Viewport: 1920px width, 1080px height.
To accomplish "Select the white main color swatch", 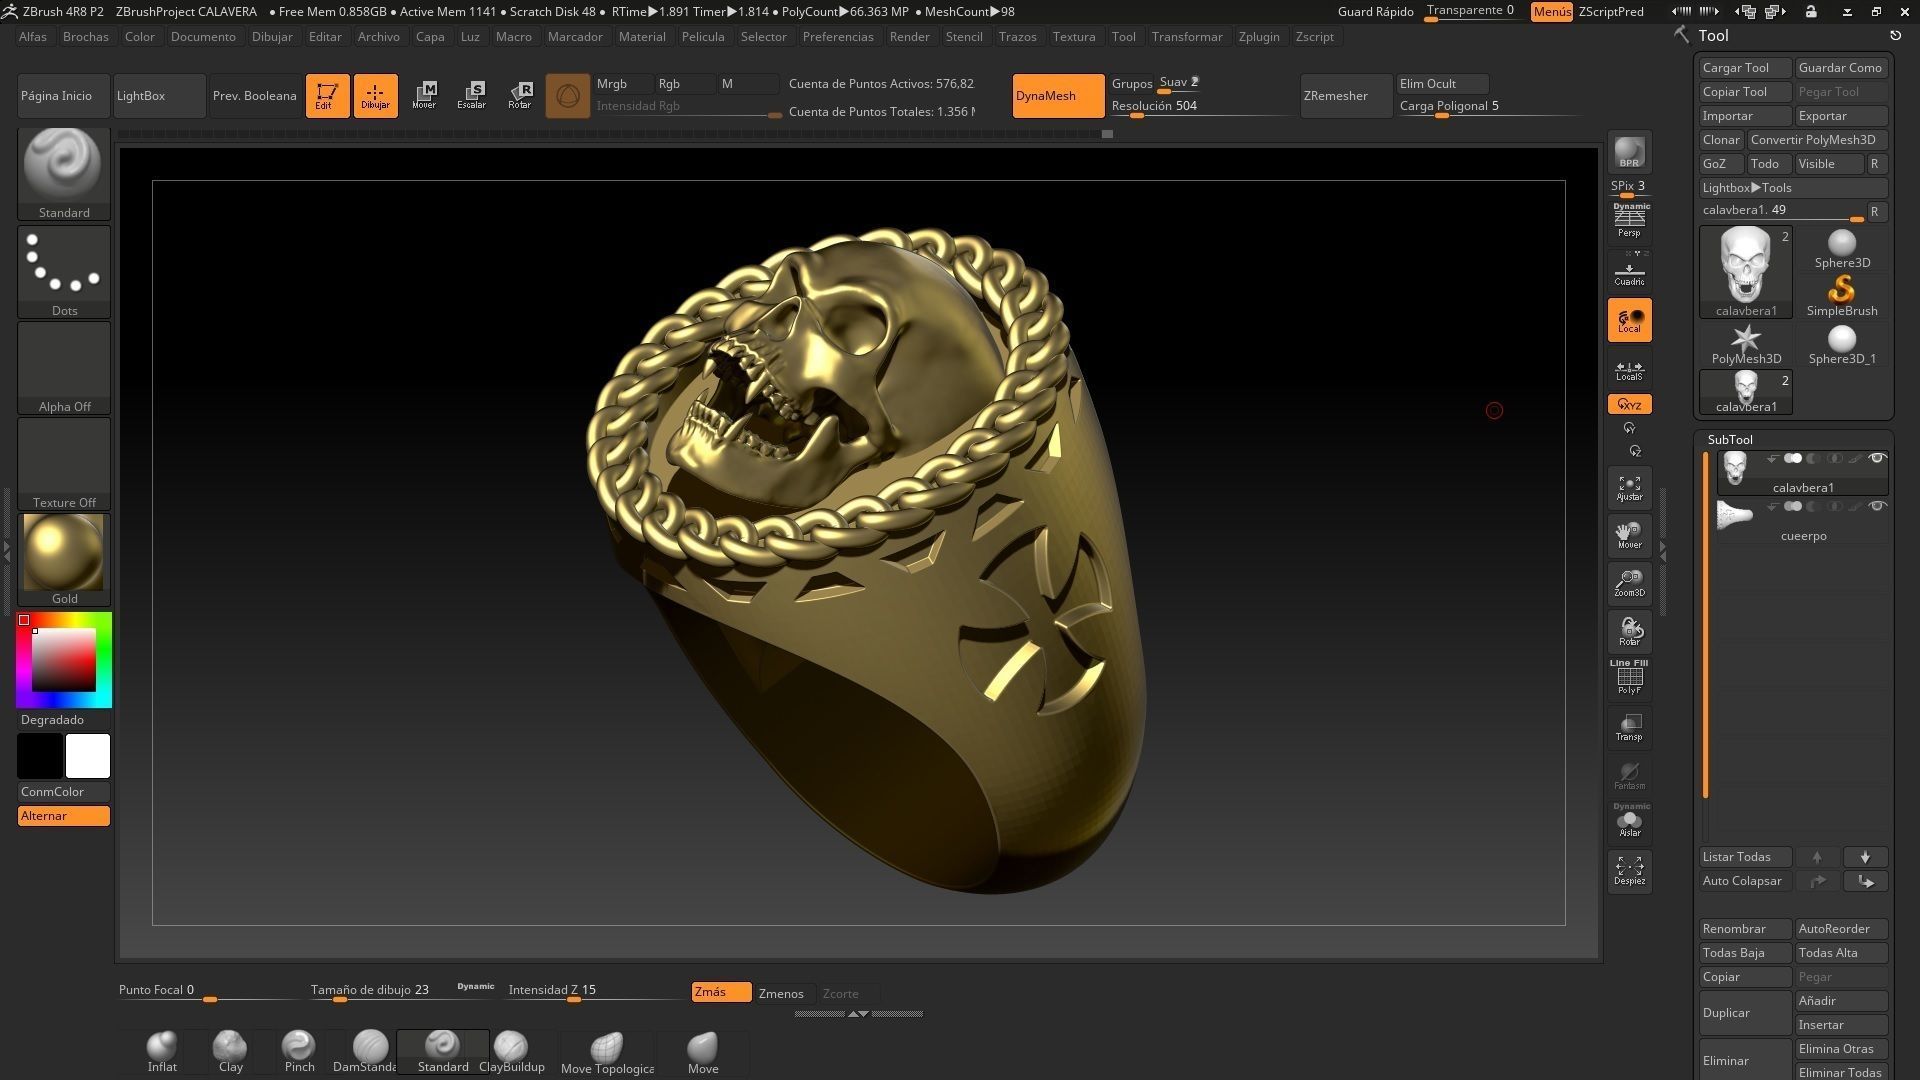I will point(88,756).
